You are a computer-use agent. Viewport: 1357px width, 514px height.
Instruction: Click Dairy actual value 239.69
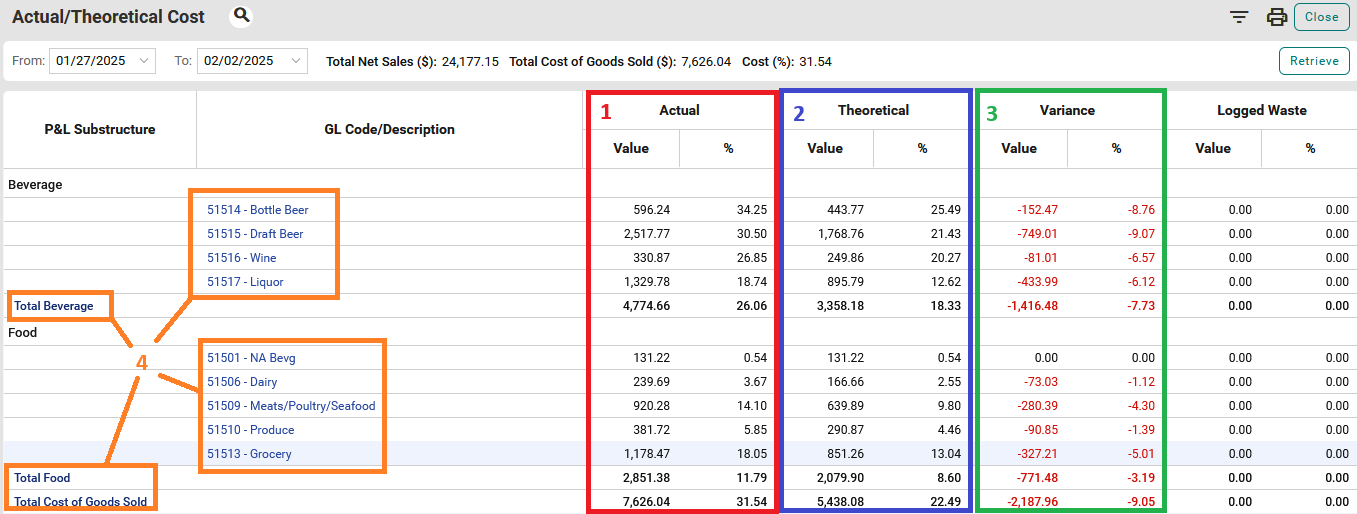[x=652, y=382]
